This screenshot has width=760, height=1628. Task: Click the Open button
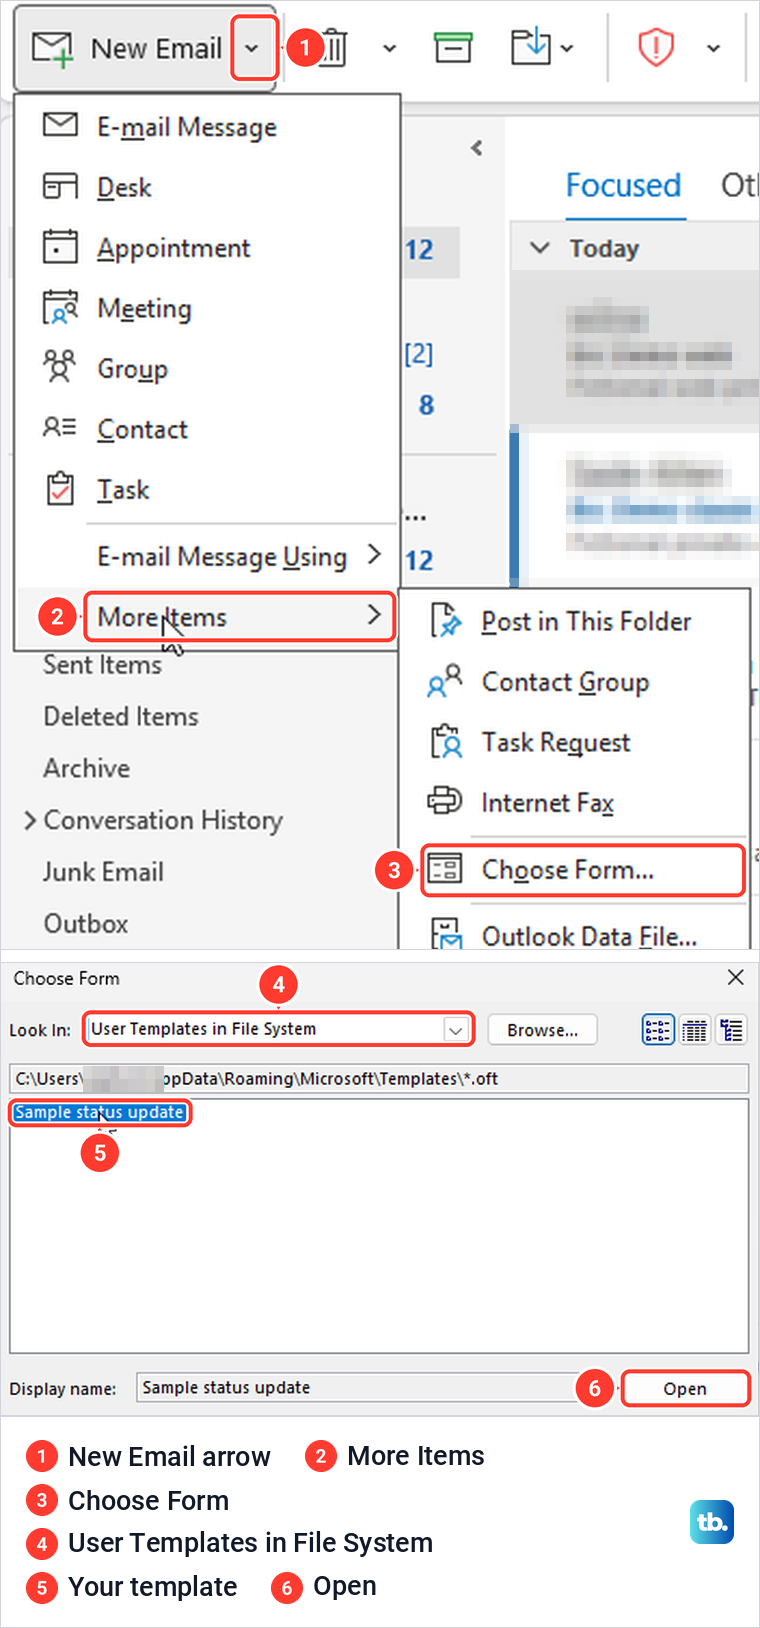(685, 1388)
